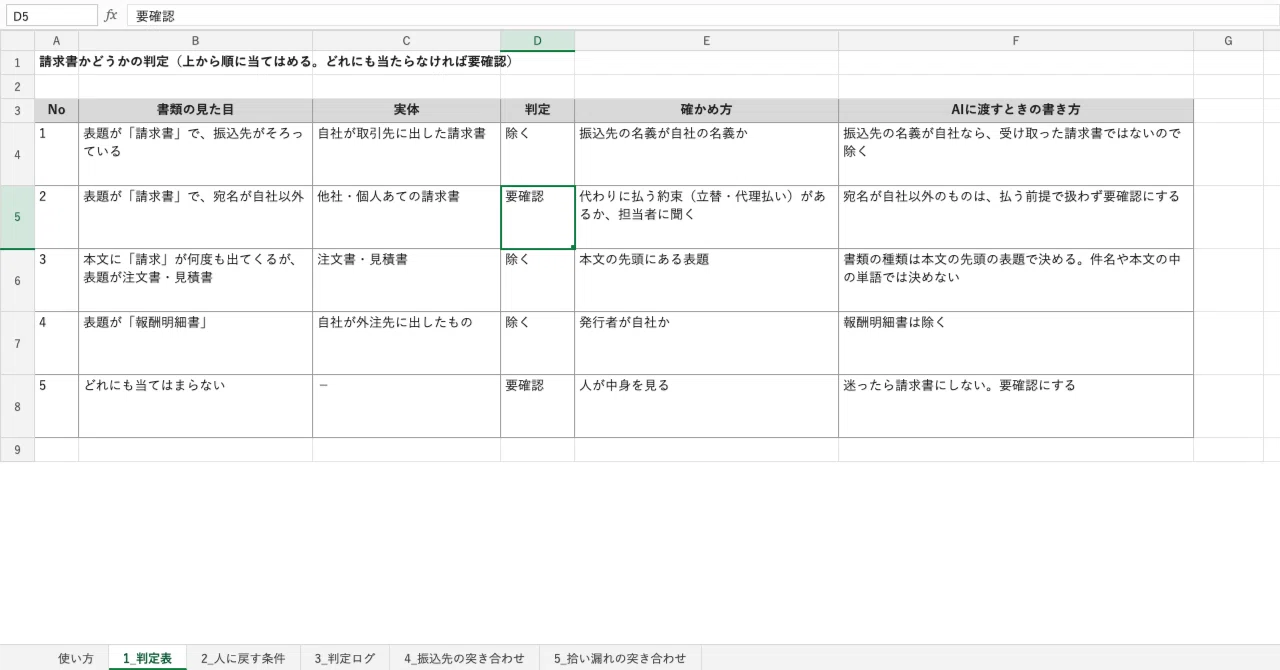Select column C header
Viewport: 1280px width, 670px height.
pyautogui.click(x=406, y=41)
